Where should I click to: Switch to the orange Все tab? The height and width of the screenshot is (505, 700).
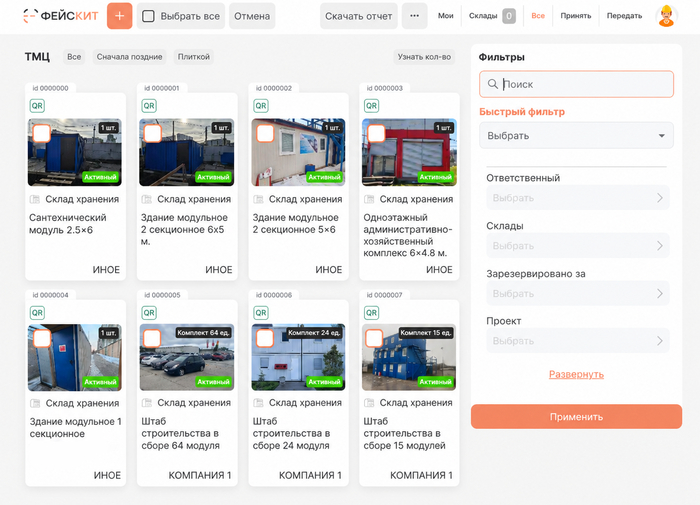(x=538, y=16)
